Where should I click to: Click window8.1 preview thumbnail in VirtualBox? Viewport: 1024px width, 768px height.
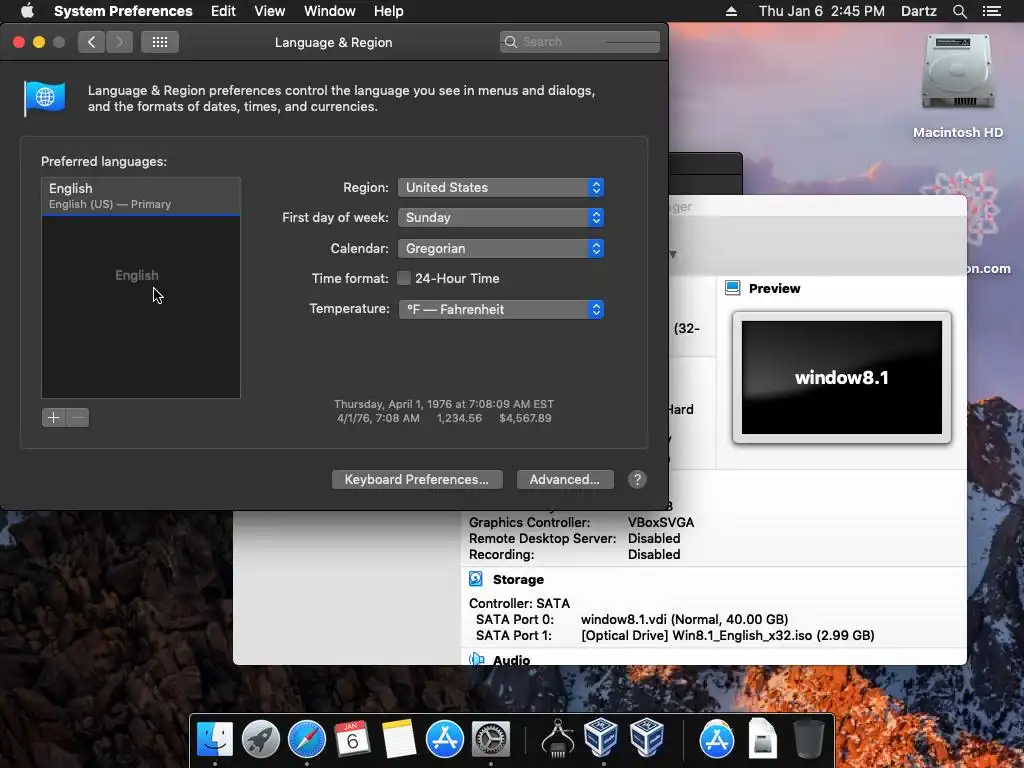coord(842,377)
